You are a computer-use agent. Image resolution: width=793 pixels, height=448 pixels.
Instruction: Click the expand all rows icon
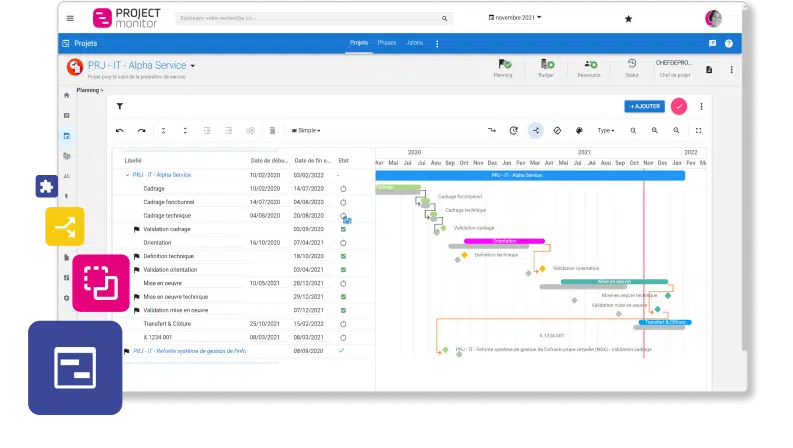(185, 130)
